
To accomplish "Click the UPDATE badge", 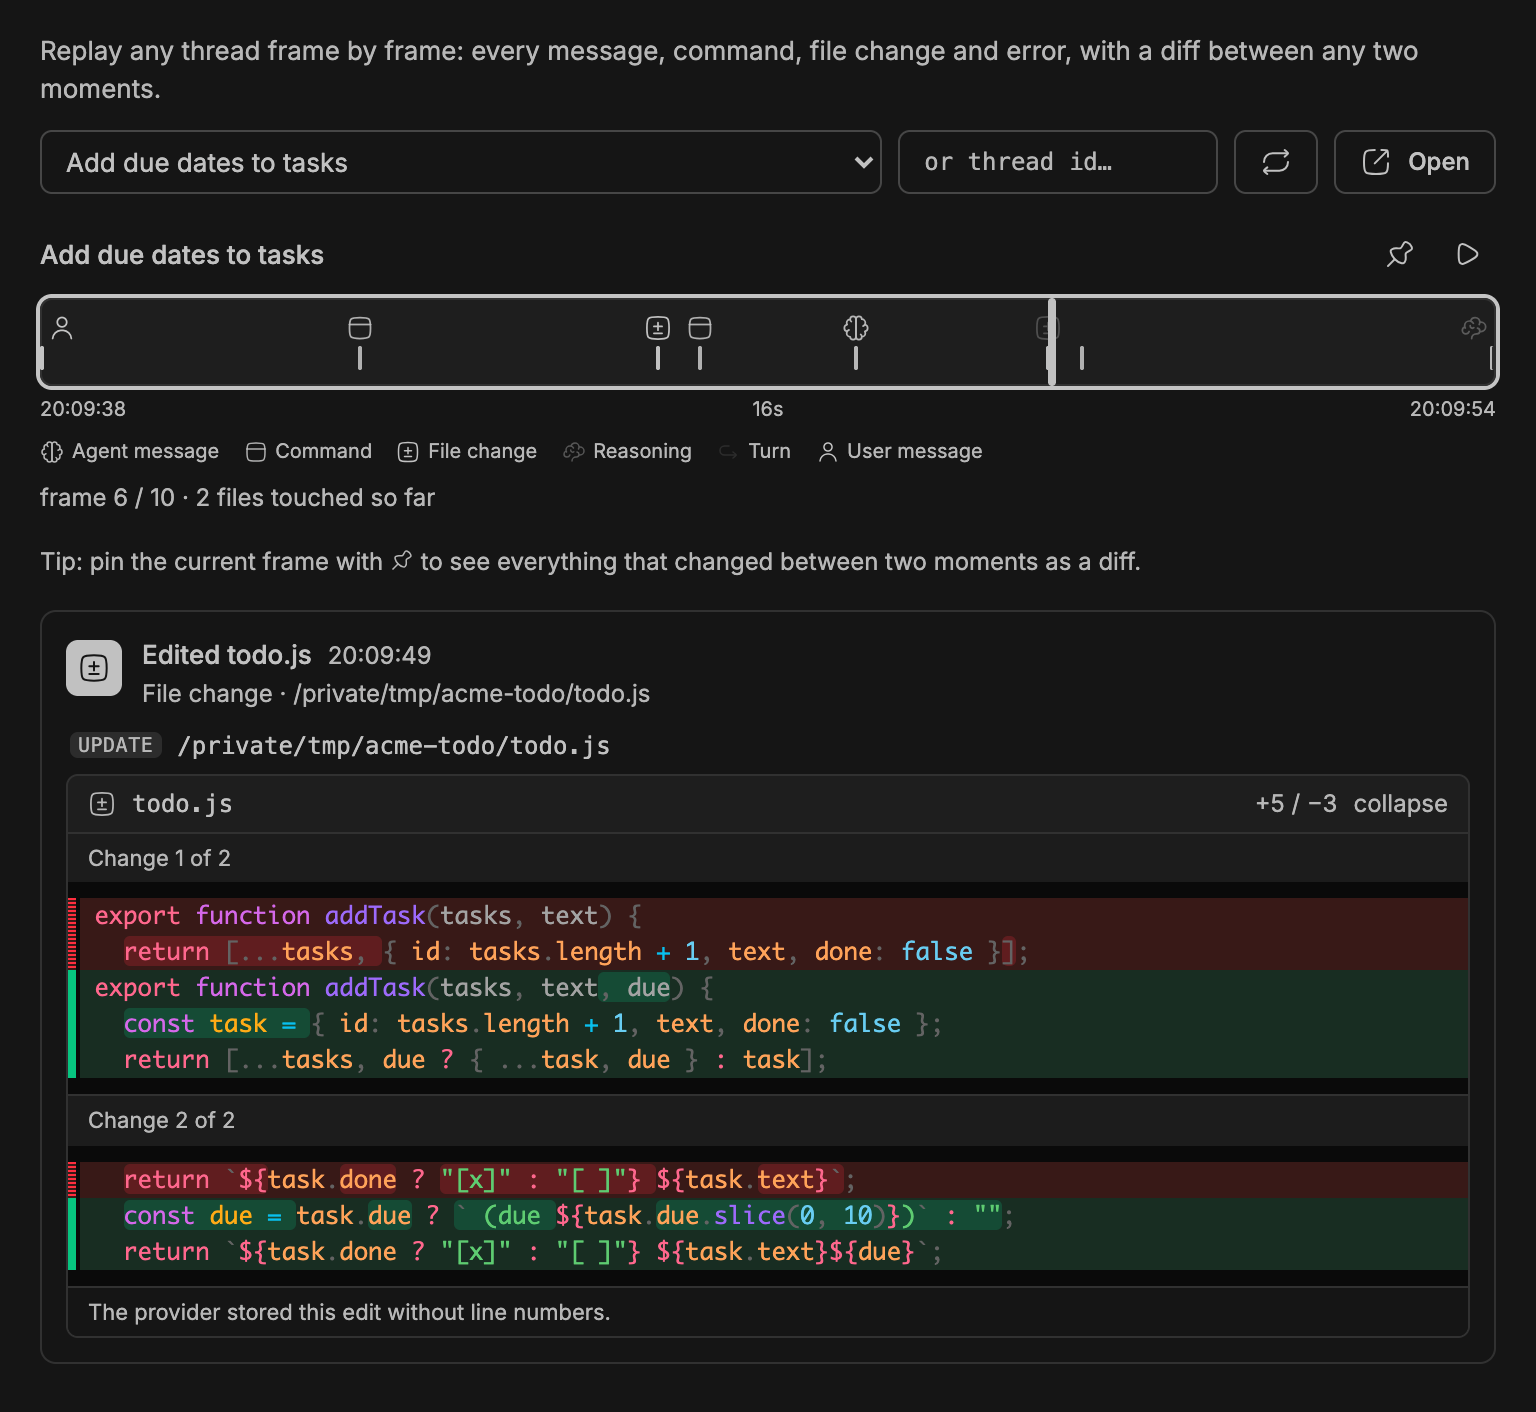I will point(115,745).
